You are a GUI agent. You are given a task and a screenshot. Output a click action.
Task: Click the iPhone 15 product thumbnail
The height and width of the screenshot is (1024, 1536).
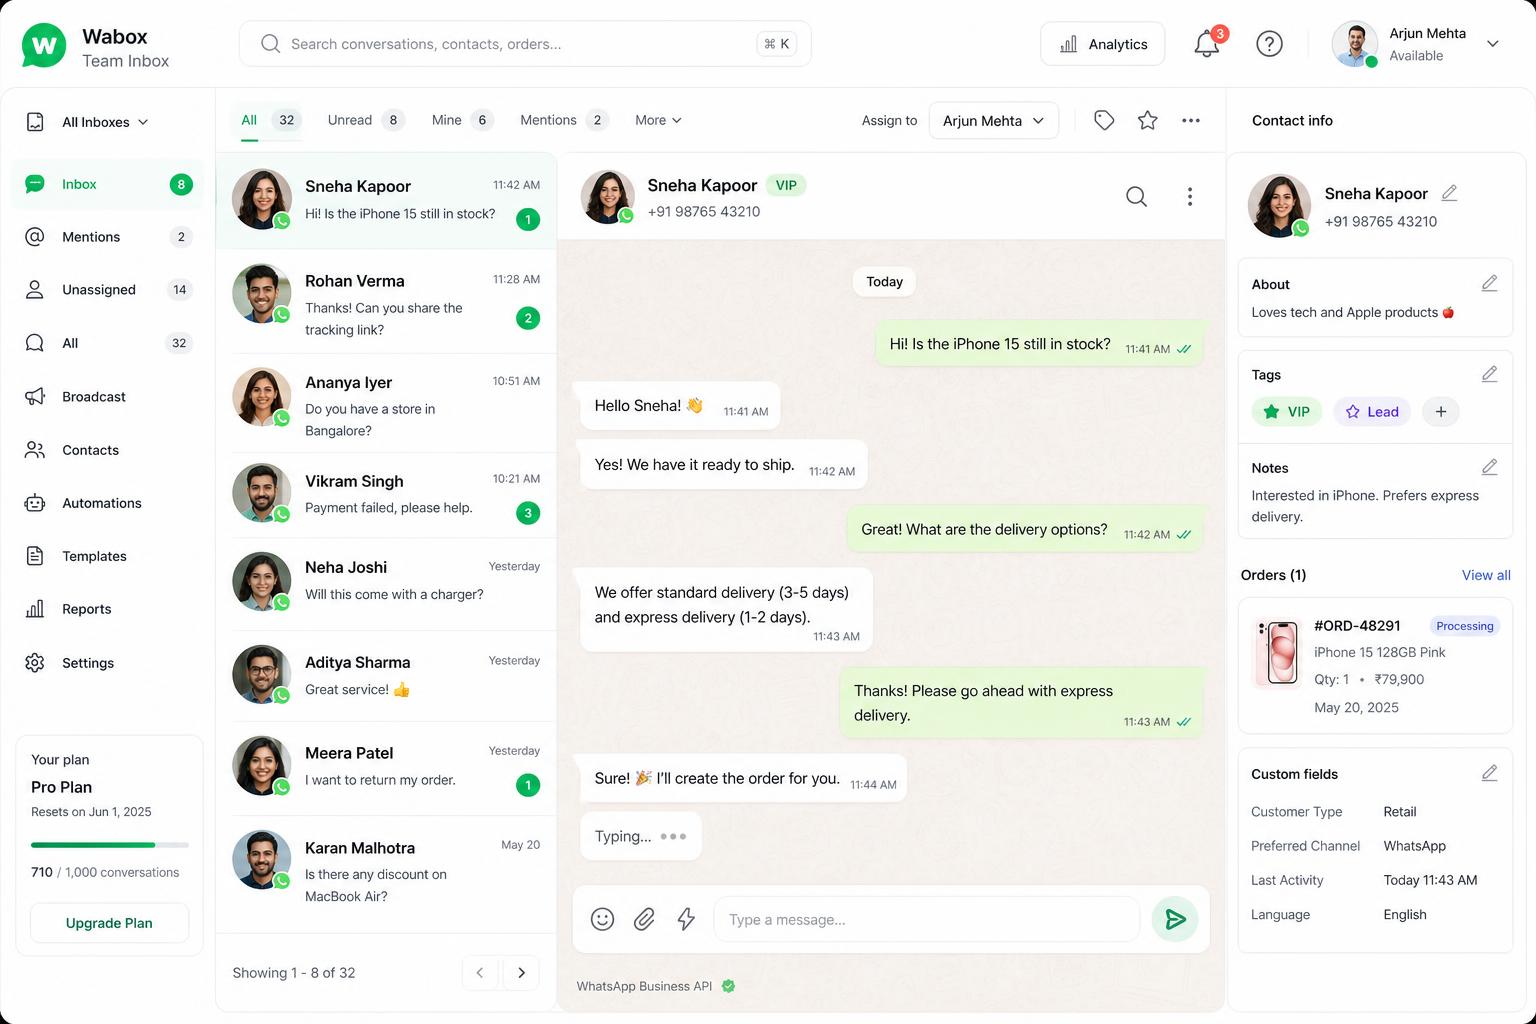click(x=1277, y=652)
